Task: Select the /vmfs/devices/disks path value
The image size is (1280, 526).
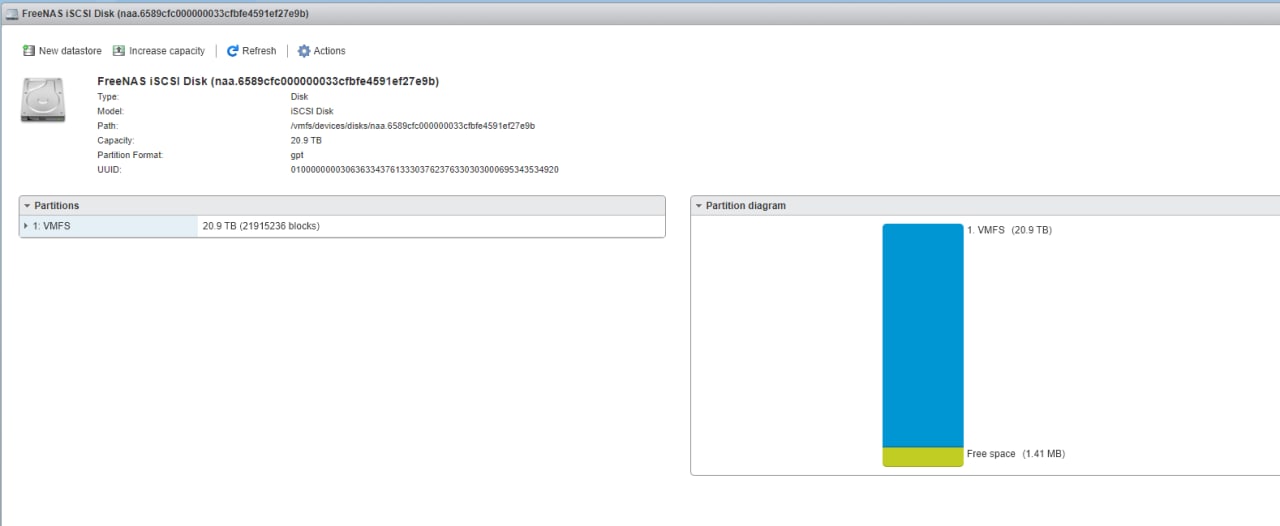Action: click(413, 126)
